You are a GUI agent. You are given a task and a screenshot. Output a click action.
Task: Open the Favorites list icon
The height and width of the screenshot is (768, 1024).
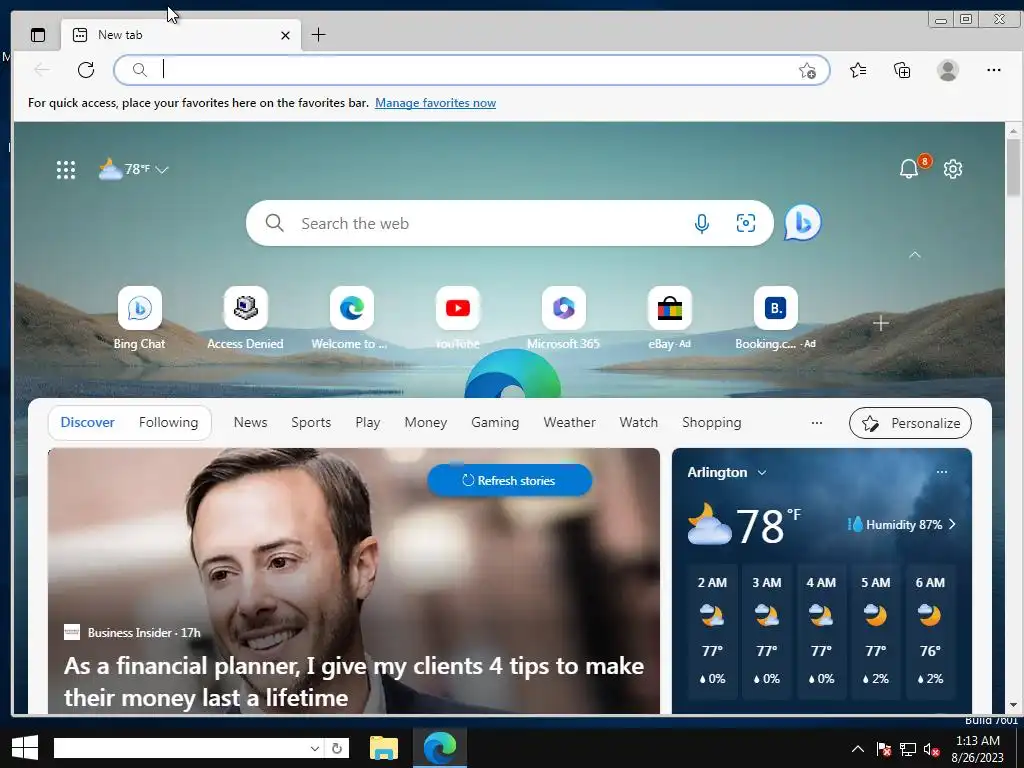pyautogui.click(x=858, y=70)
